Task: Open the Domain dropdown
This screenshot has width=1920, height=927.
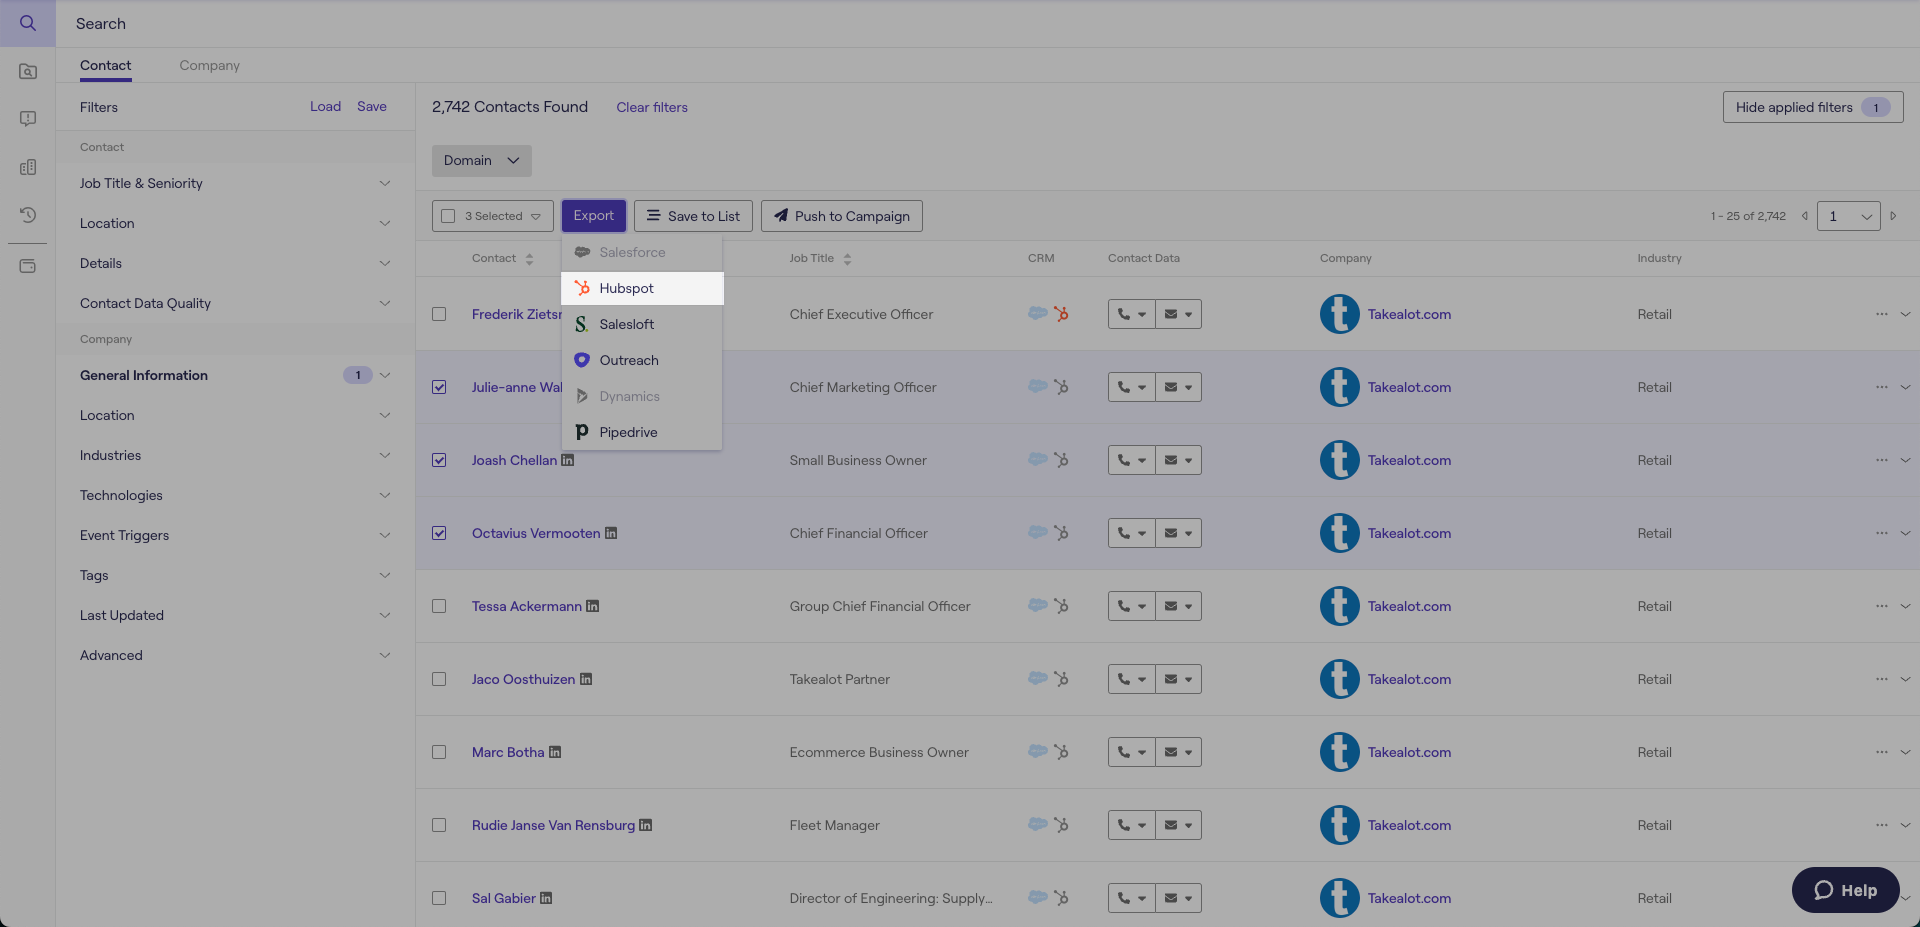Action: click(x=482, y=160)
